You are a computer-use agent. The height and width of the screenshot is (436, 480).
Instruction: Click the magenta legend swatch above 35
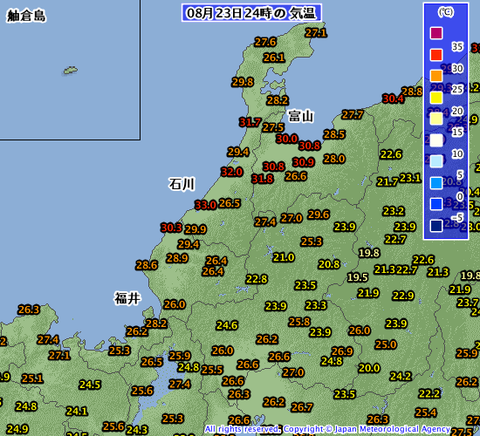(436, 33)
